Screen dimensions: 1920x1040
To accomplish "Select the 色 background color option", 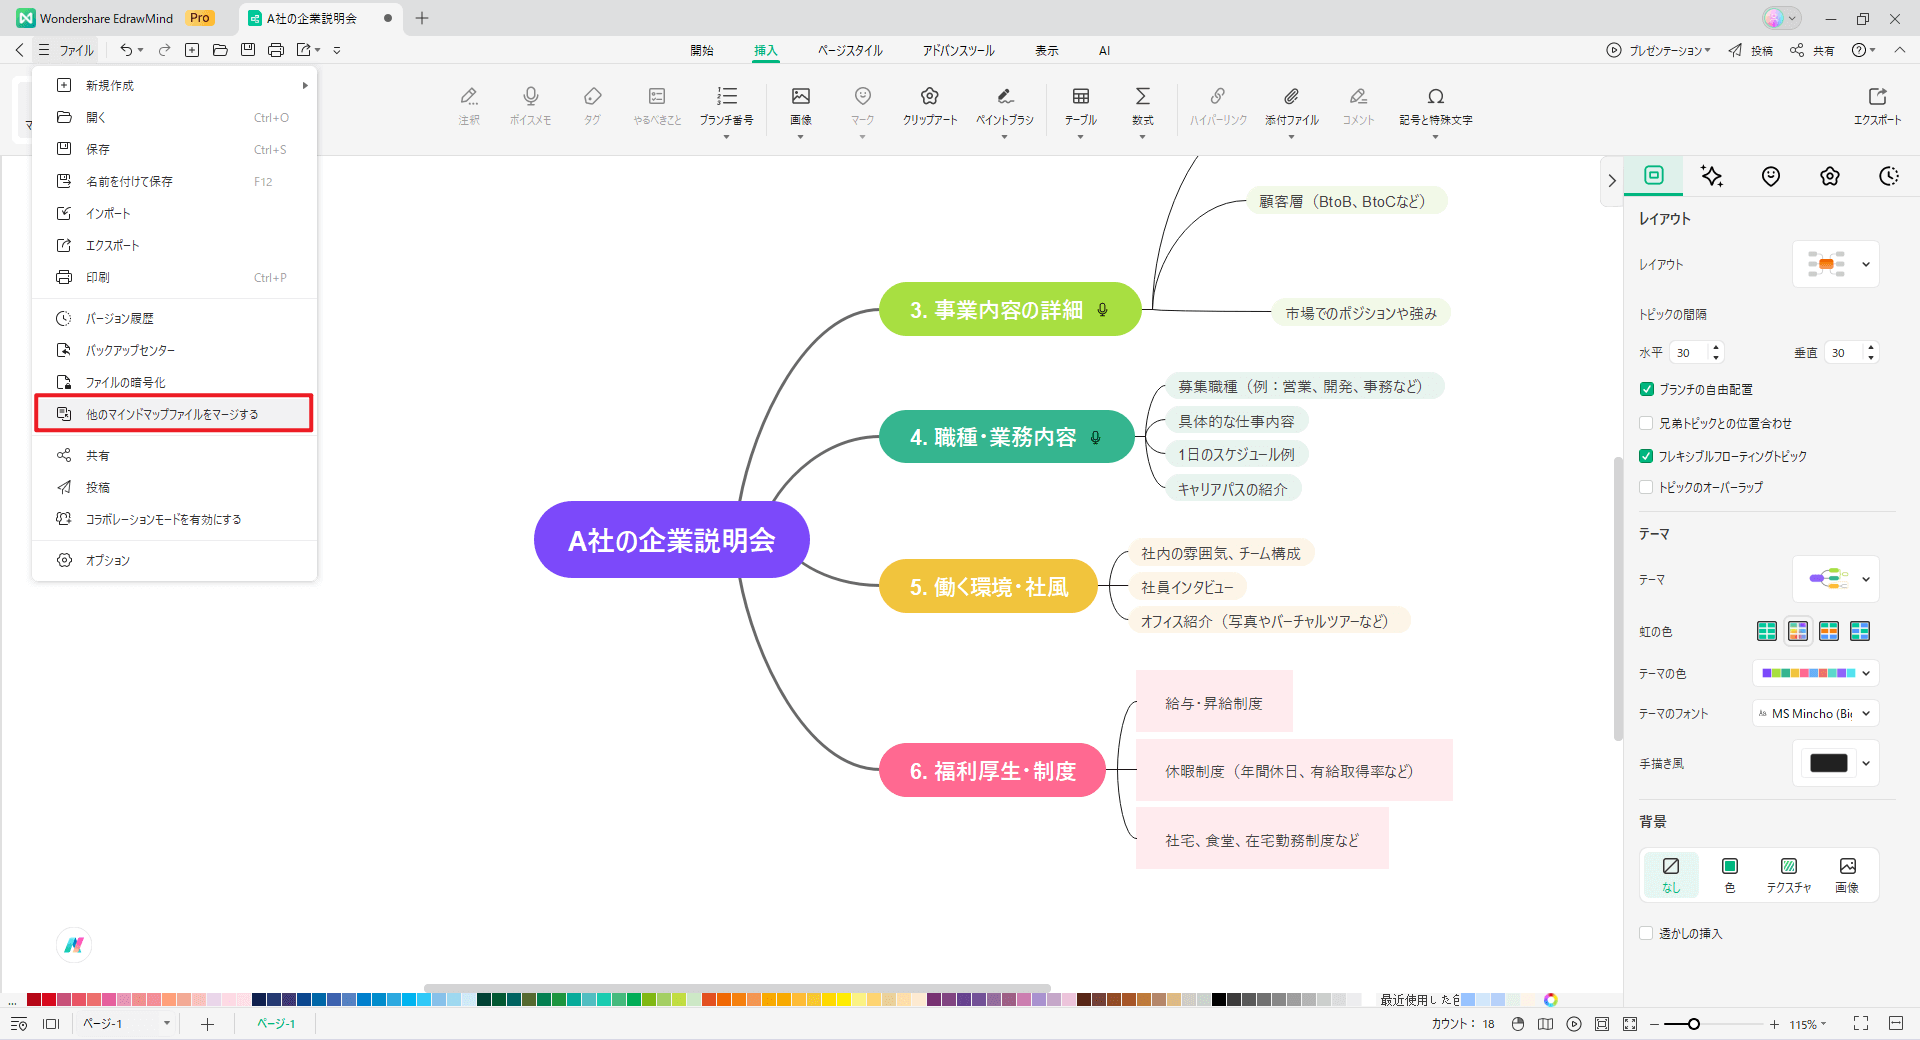I will (1730, 874).
